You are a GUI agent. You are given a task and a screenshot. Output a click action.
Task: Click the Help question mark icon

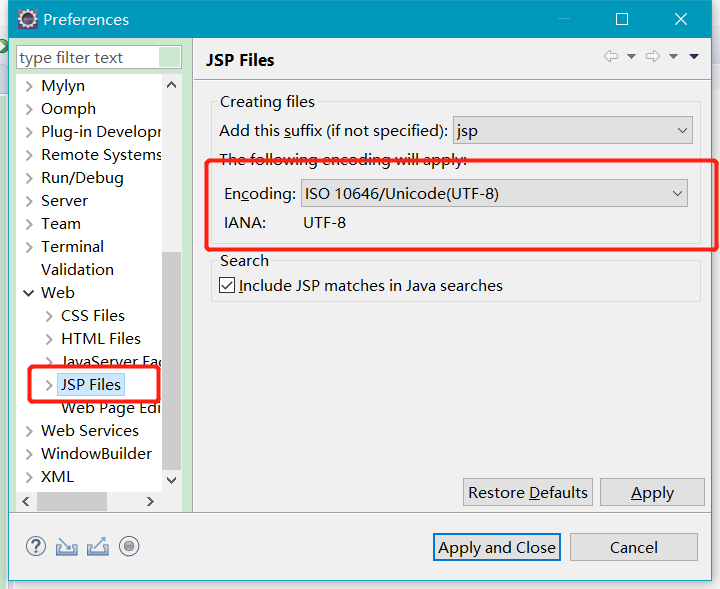point(36,546)
